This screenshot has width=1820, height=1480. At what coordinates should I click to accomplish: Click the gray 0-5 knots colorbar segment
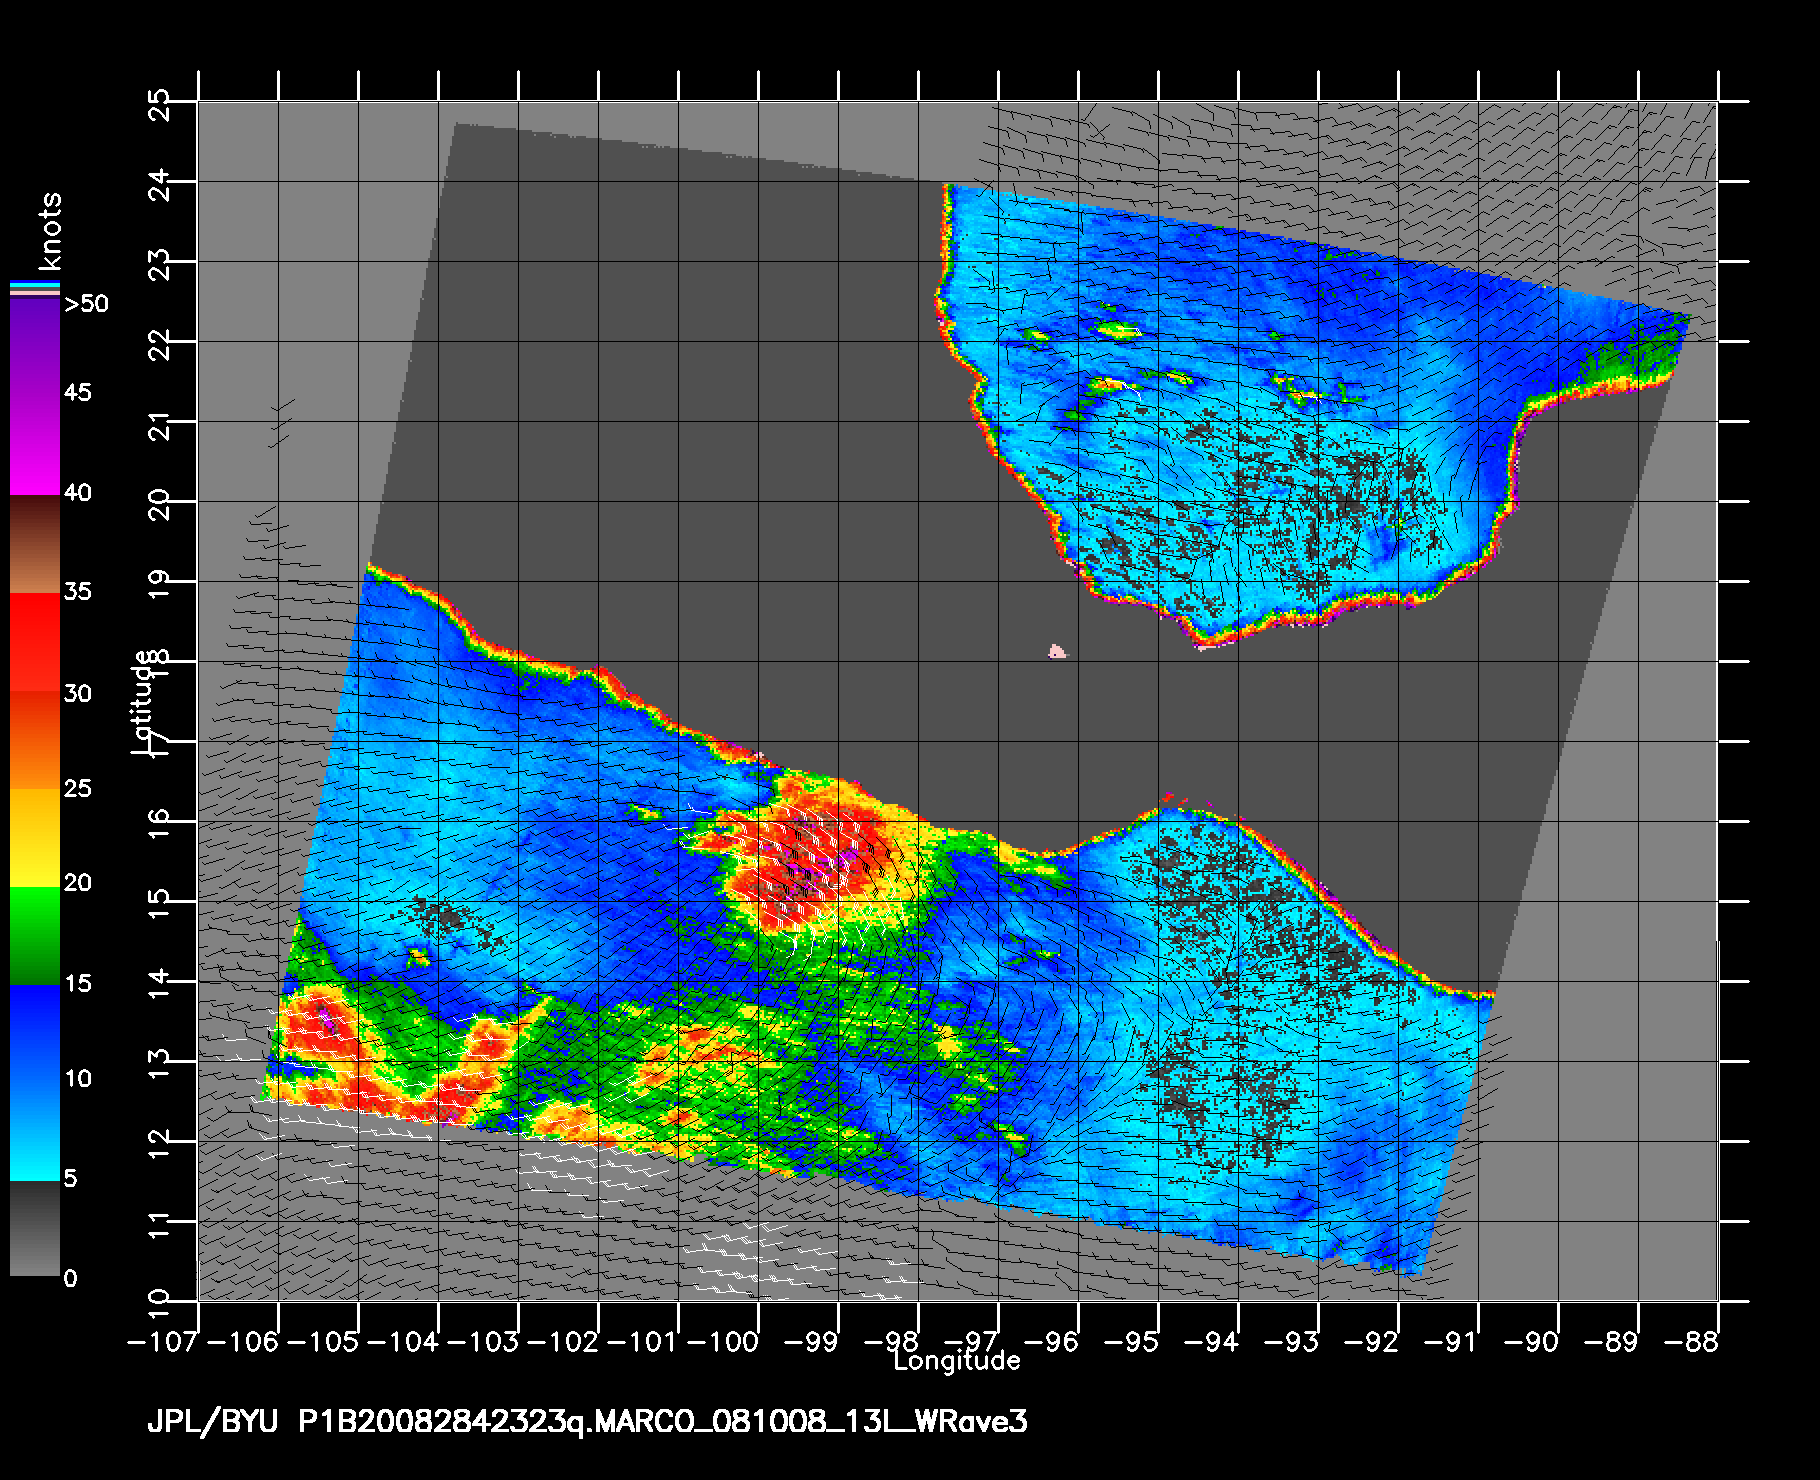click(35, 1228)
